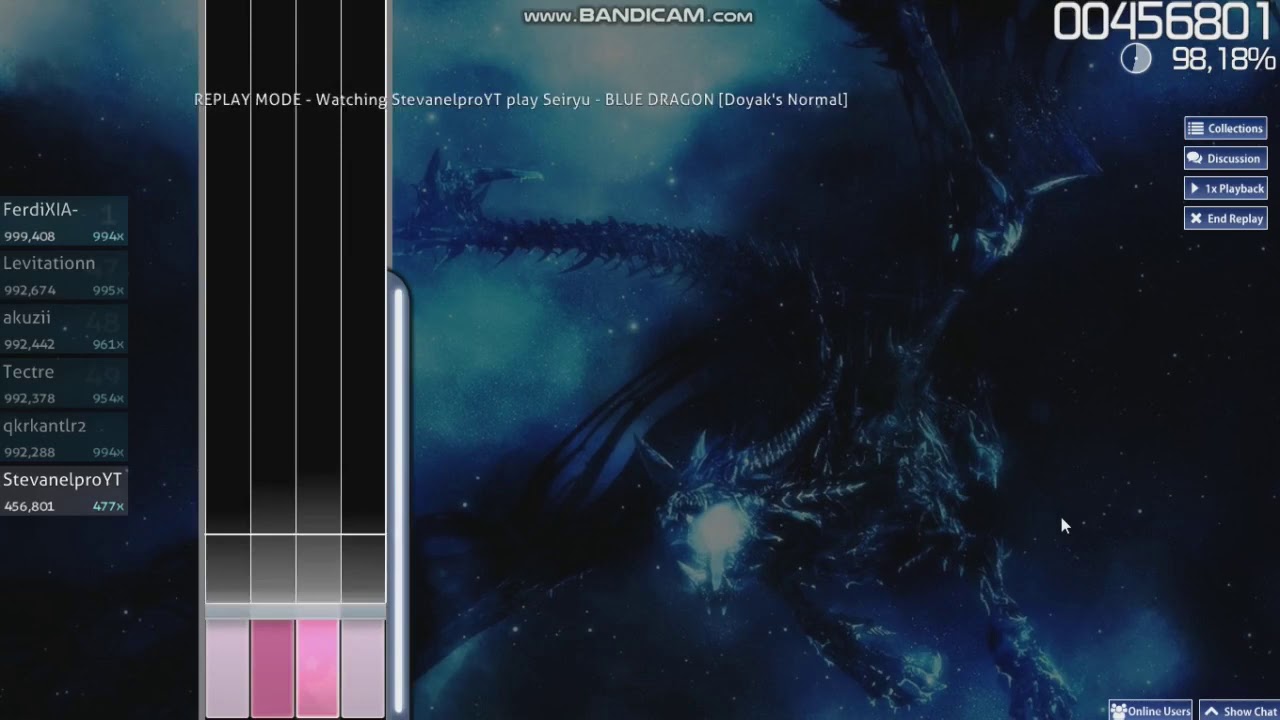This screenshot has width=1280, height=720.
Task: Click the Online Users people icon
Action: point(1118,711)
